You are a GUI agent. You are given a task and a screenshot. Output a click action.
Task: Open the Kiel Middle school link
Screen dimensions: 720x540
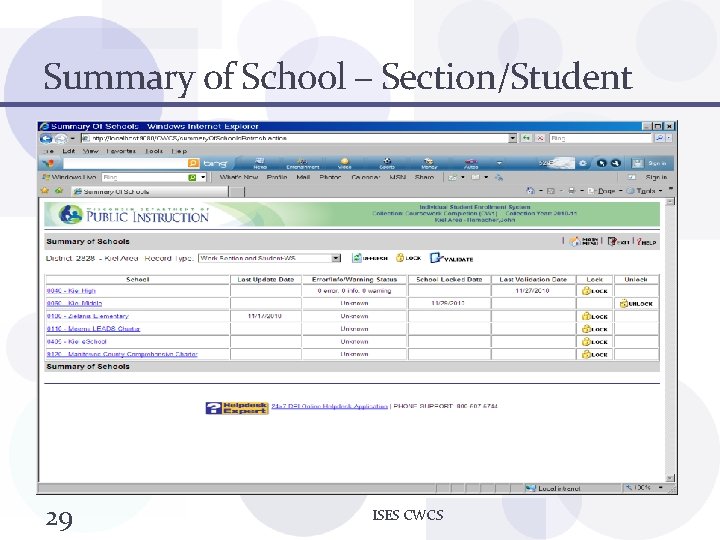(74, 304)
